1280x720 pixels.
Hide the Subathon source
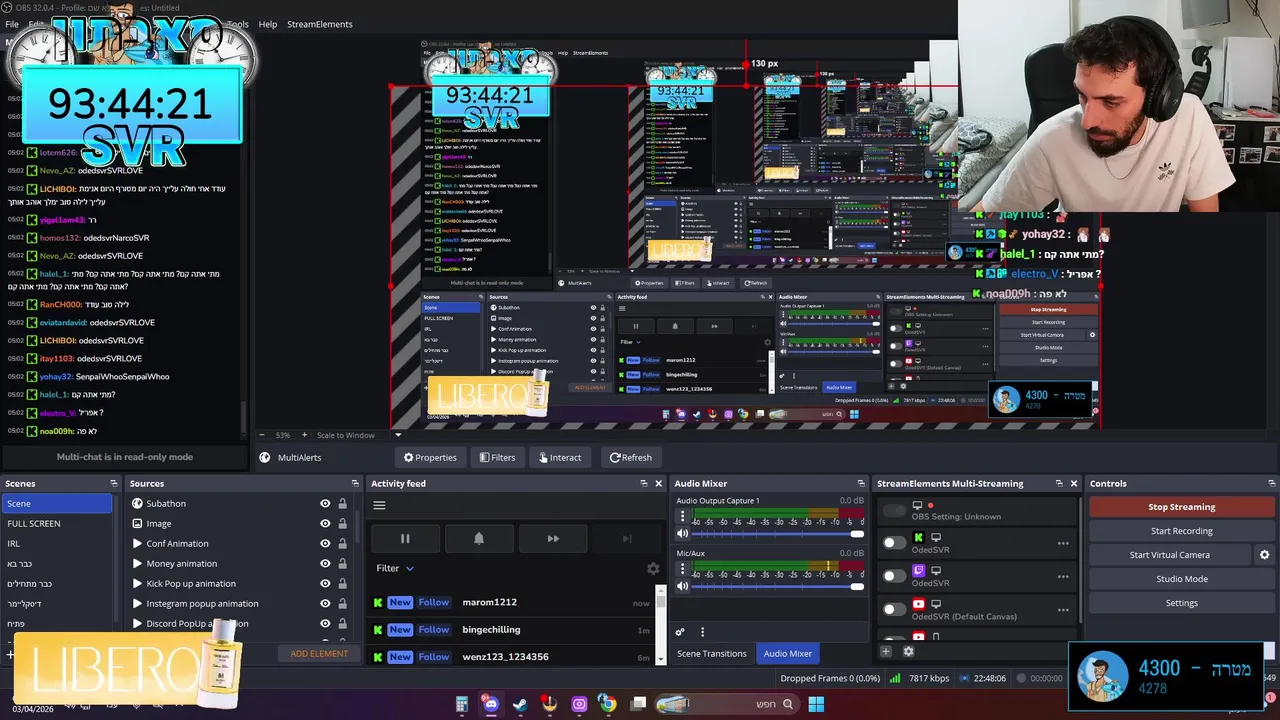[325, 504]
